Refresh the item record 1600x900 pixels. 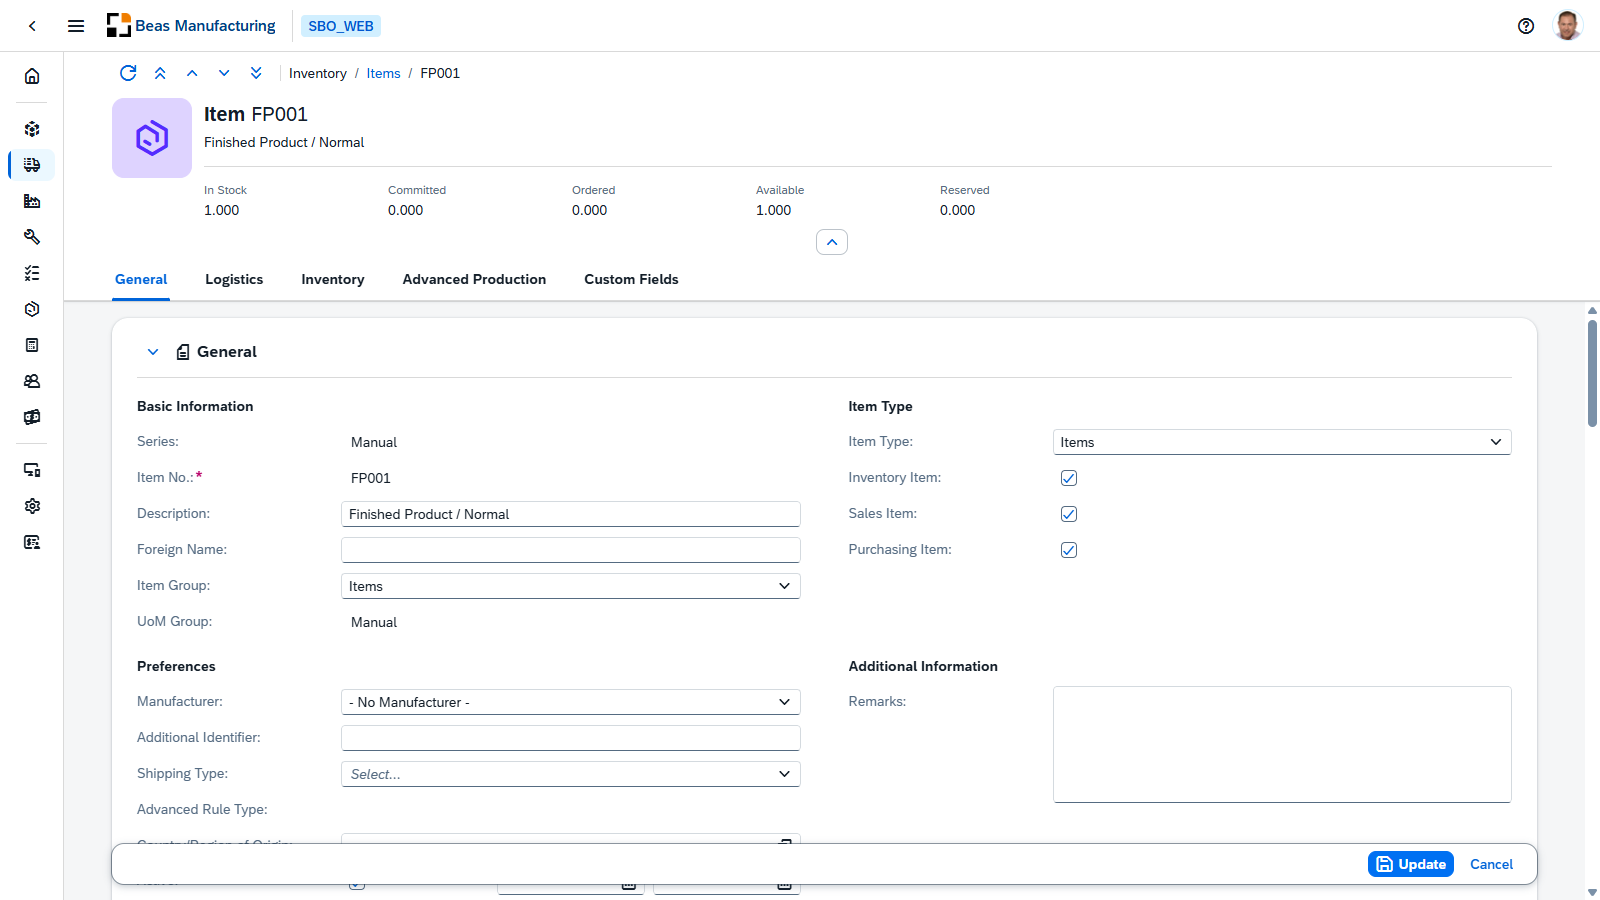coord(128,73)
